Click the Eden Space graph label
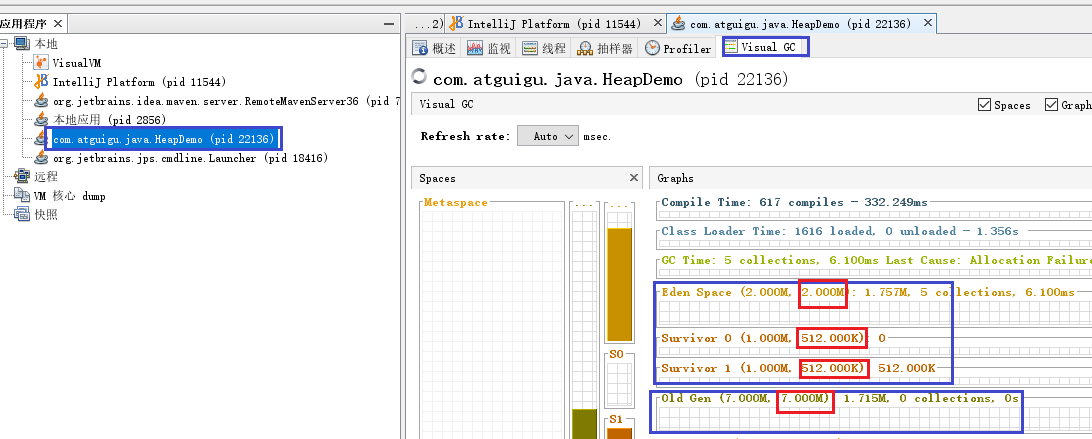The width and height of the screenshot is (1092, 439). coord(867,292)
